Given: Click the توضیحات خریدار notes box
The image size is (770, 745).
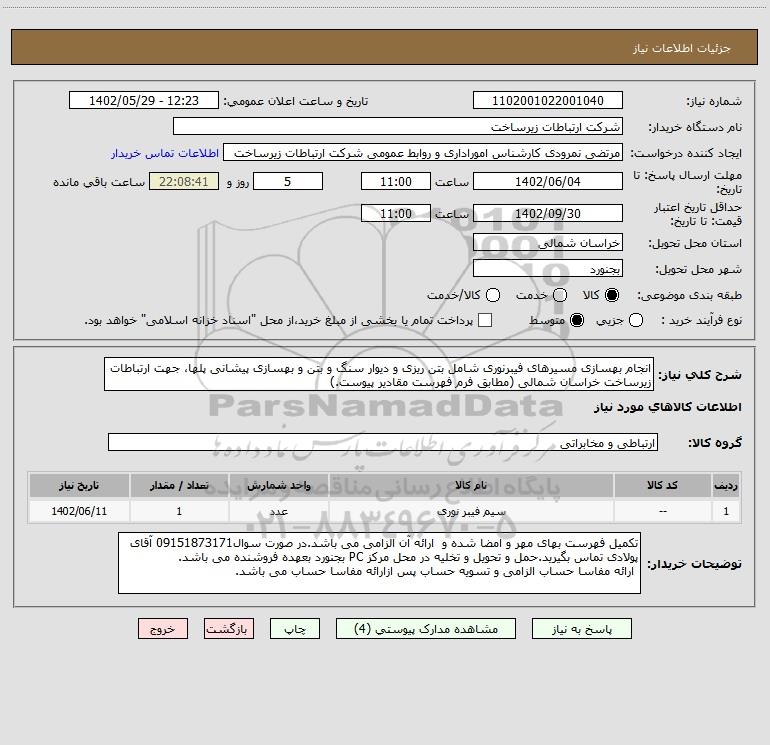Looking at the screenshot, I should (379, 563).
